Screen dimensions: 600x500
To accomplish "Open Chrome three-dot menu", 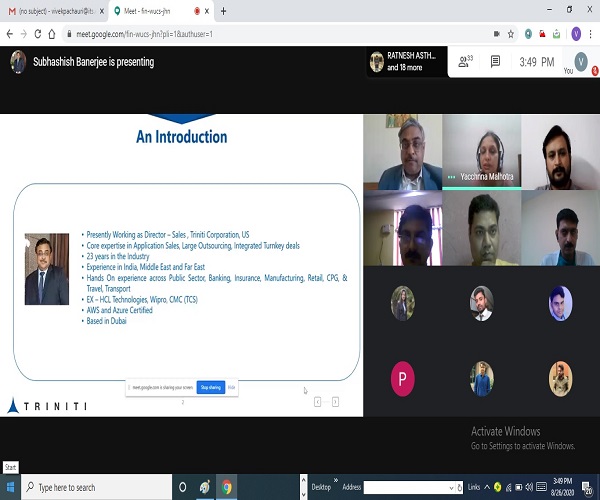I will point(590,34).
